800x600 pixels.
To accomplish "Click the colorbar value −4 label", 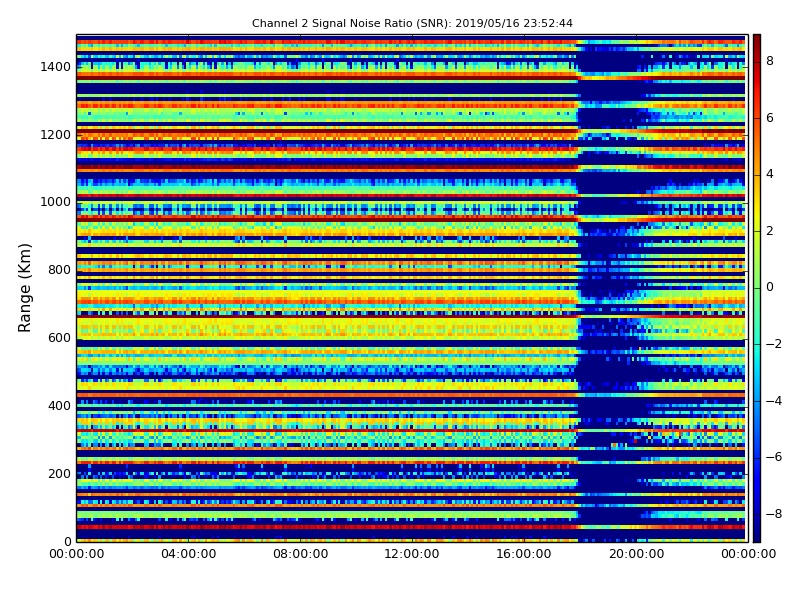I will click(x=774, y=401).
